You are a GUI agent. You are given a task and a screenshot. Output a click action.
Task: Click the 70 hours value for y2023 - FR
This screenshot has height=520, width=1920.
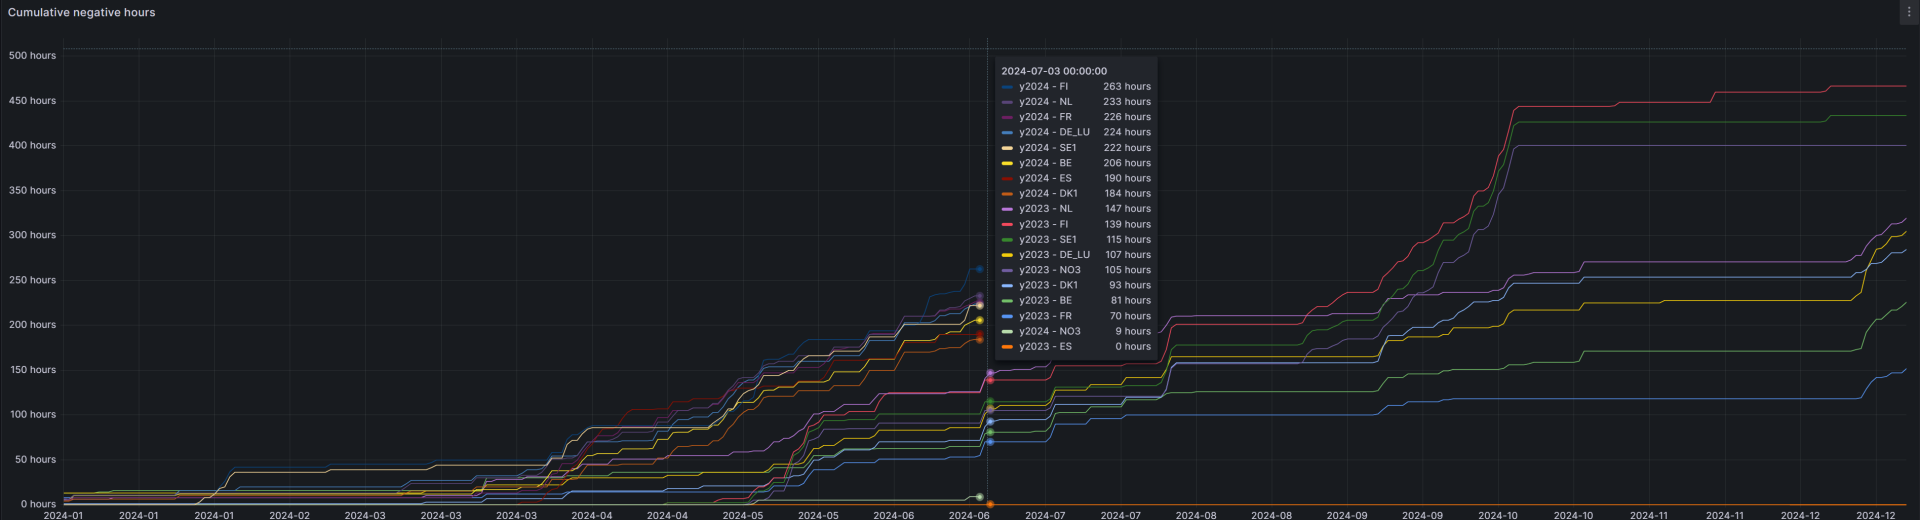point(1129,316)
